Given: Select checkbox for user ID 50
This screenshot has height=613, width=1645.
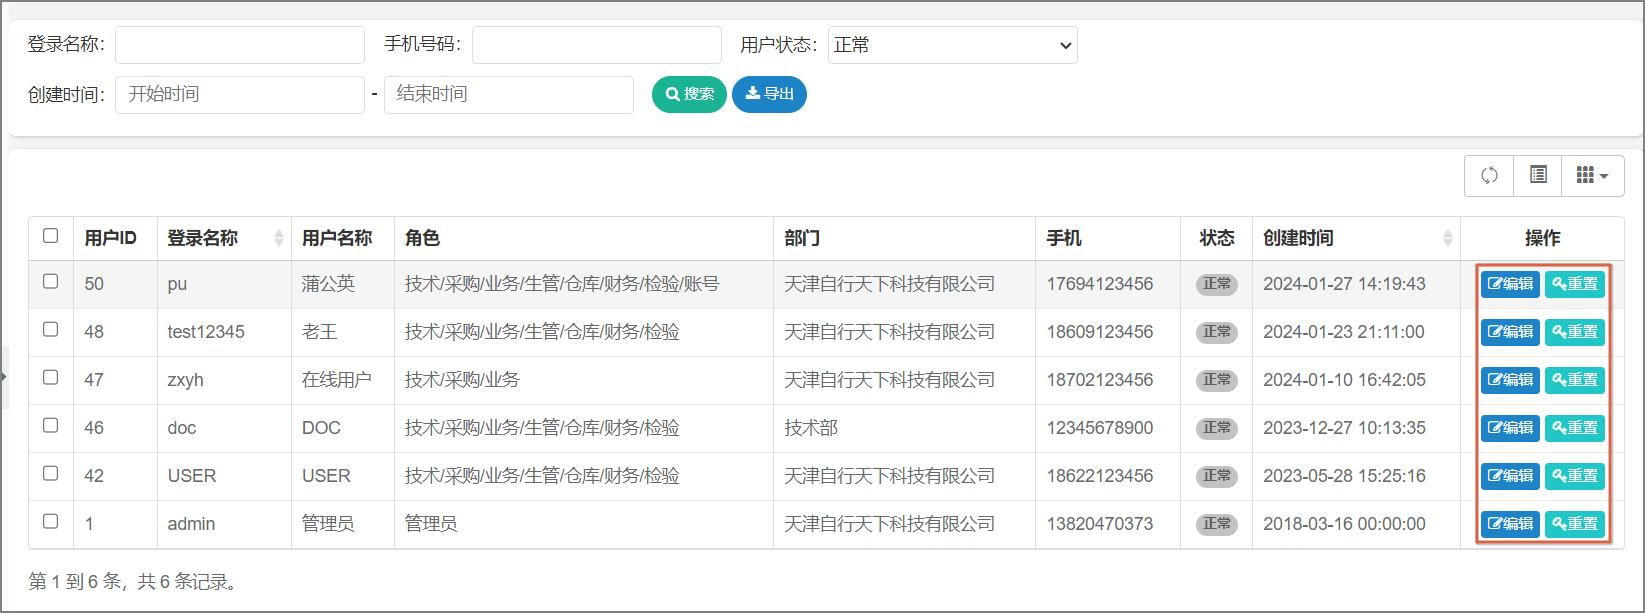Looking at the screenshot, I should tap(51, 282).
